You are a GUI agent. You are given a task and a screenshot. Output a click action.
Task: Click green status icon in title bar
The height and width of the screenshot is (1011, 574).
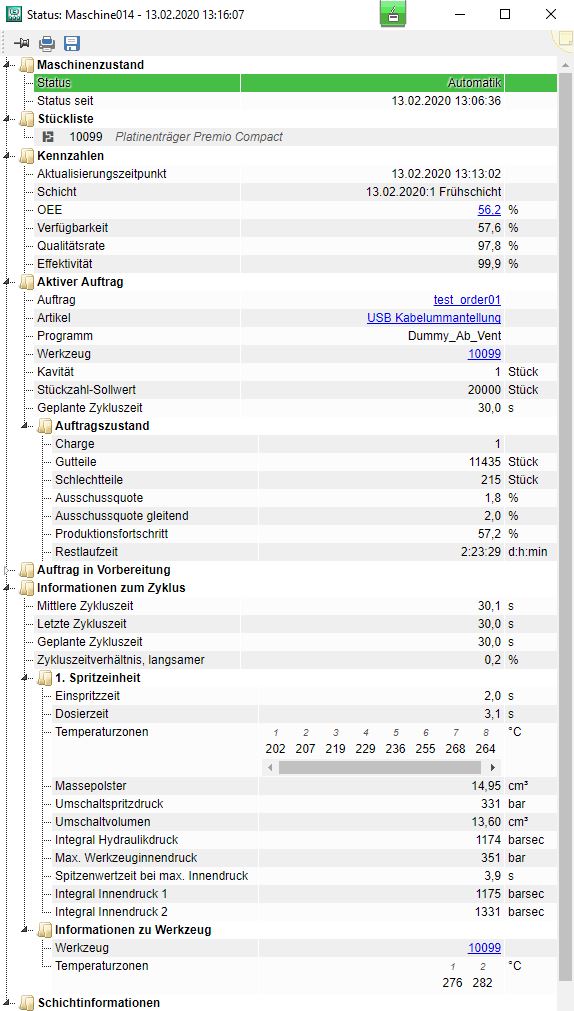(x=393, y=14)
